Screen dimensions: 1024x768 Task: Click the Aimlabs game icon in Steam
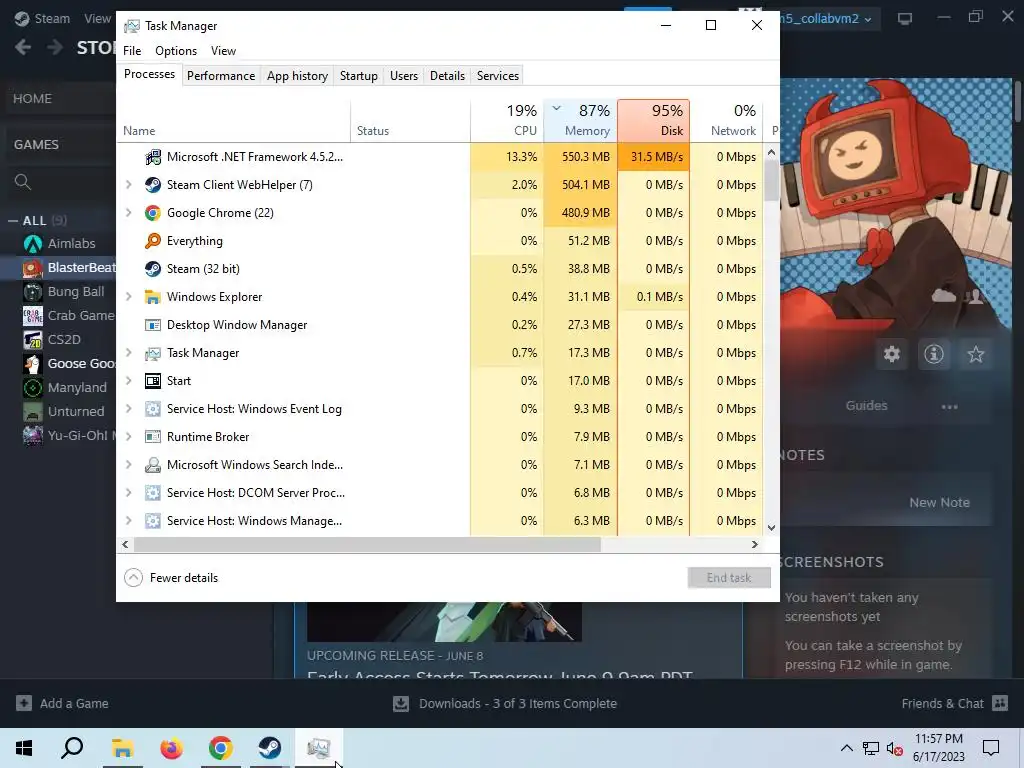[33, 244]
